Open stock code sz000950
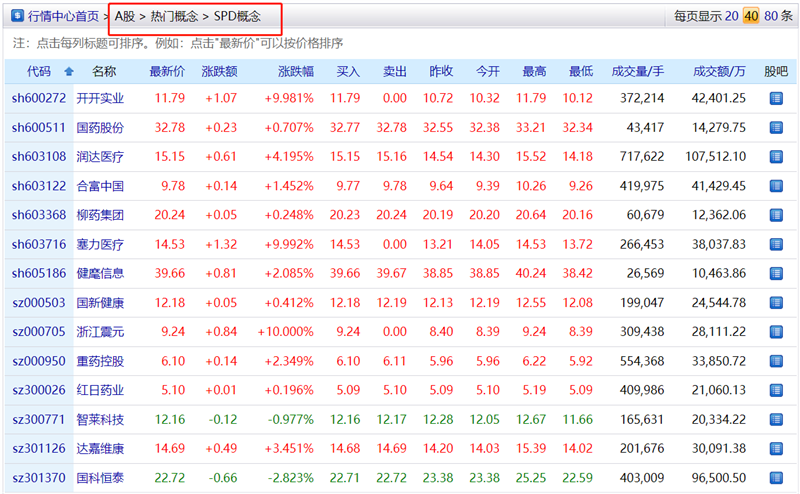The height and width of the screenshot is (494, 800). tap(39, 361)
